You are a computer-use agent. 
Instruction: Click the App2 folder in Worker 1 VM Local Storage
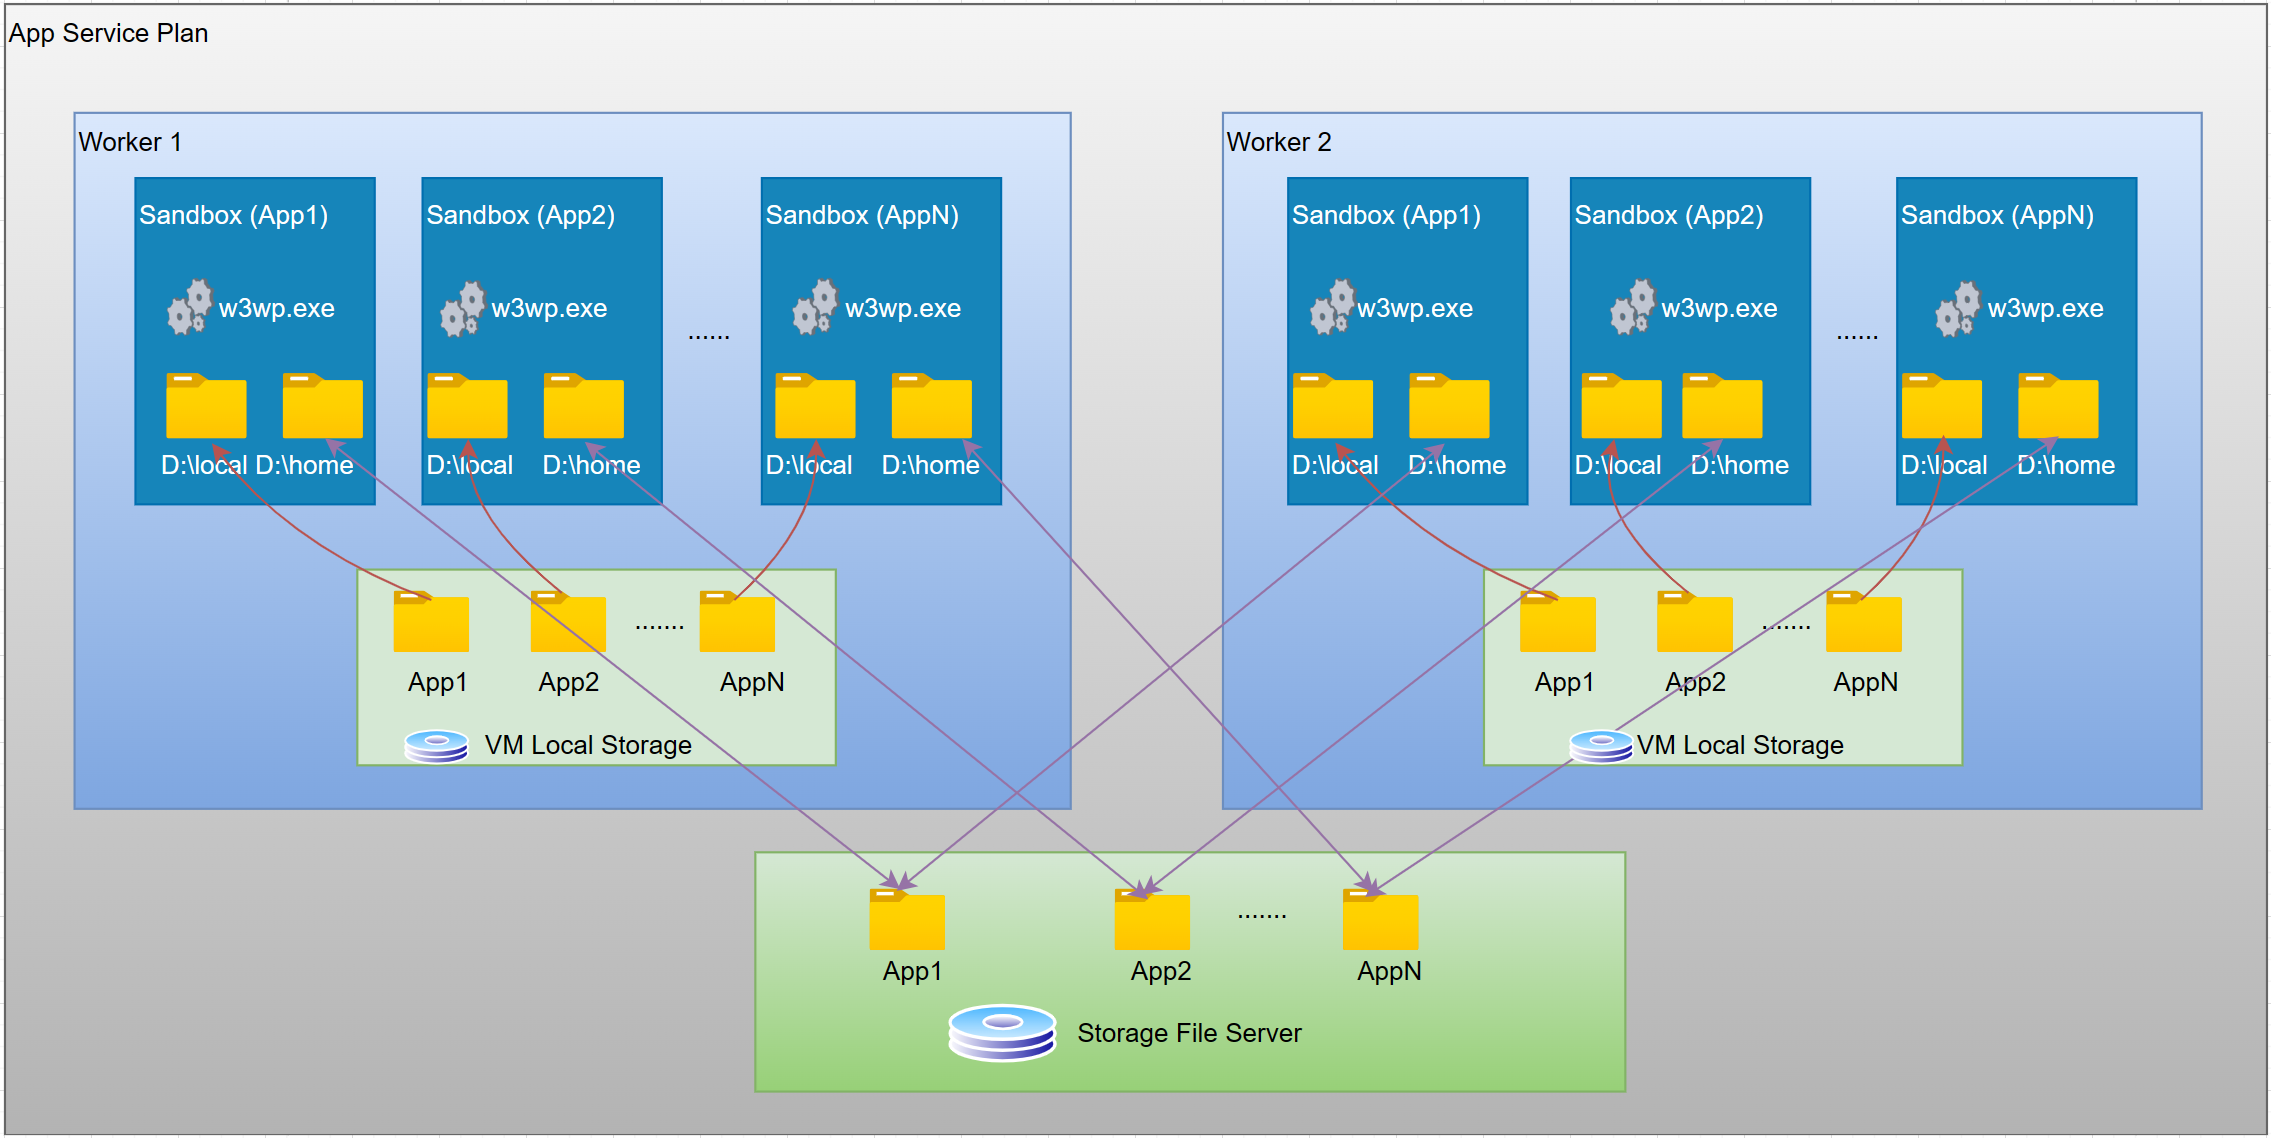click(567, 622)
